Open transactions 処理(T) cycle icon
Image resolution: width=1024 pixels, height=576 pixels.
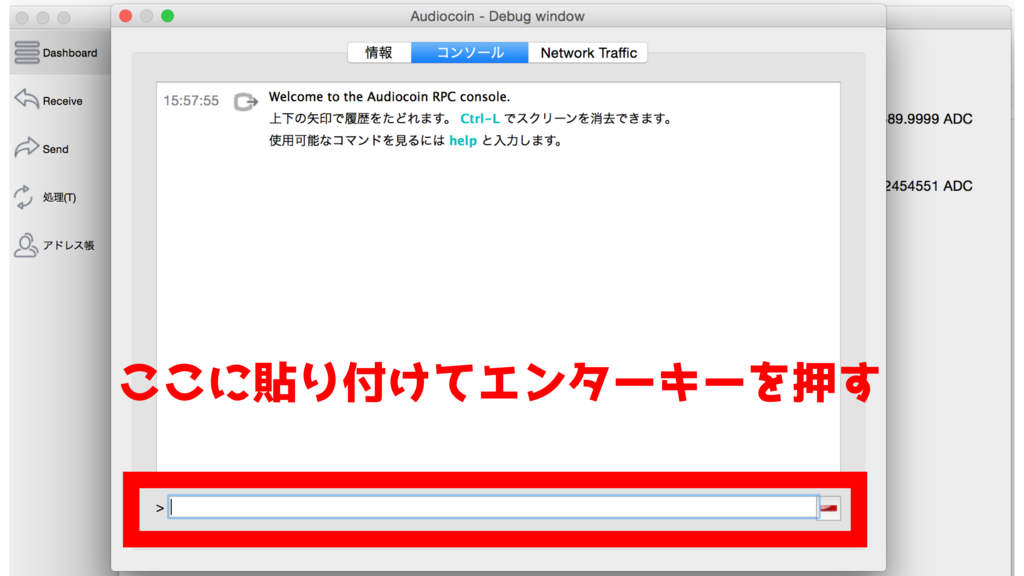pyautogui.click(x=24, y=197)
